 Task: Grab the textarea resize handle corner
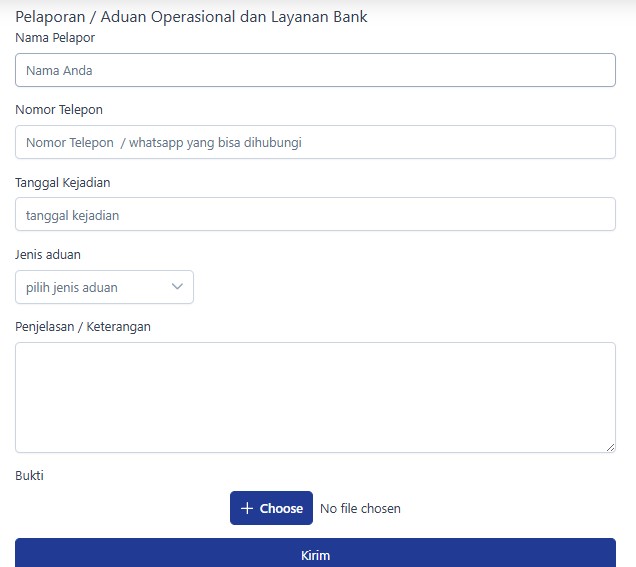point(610,447)
